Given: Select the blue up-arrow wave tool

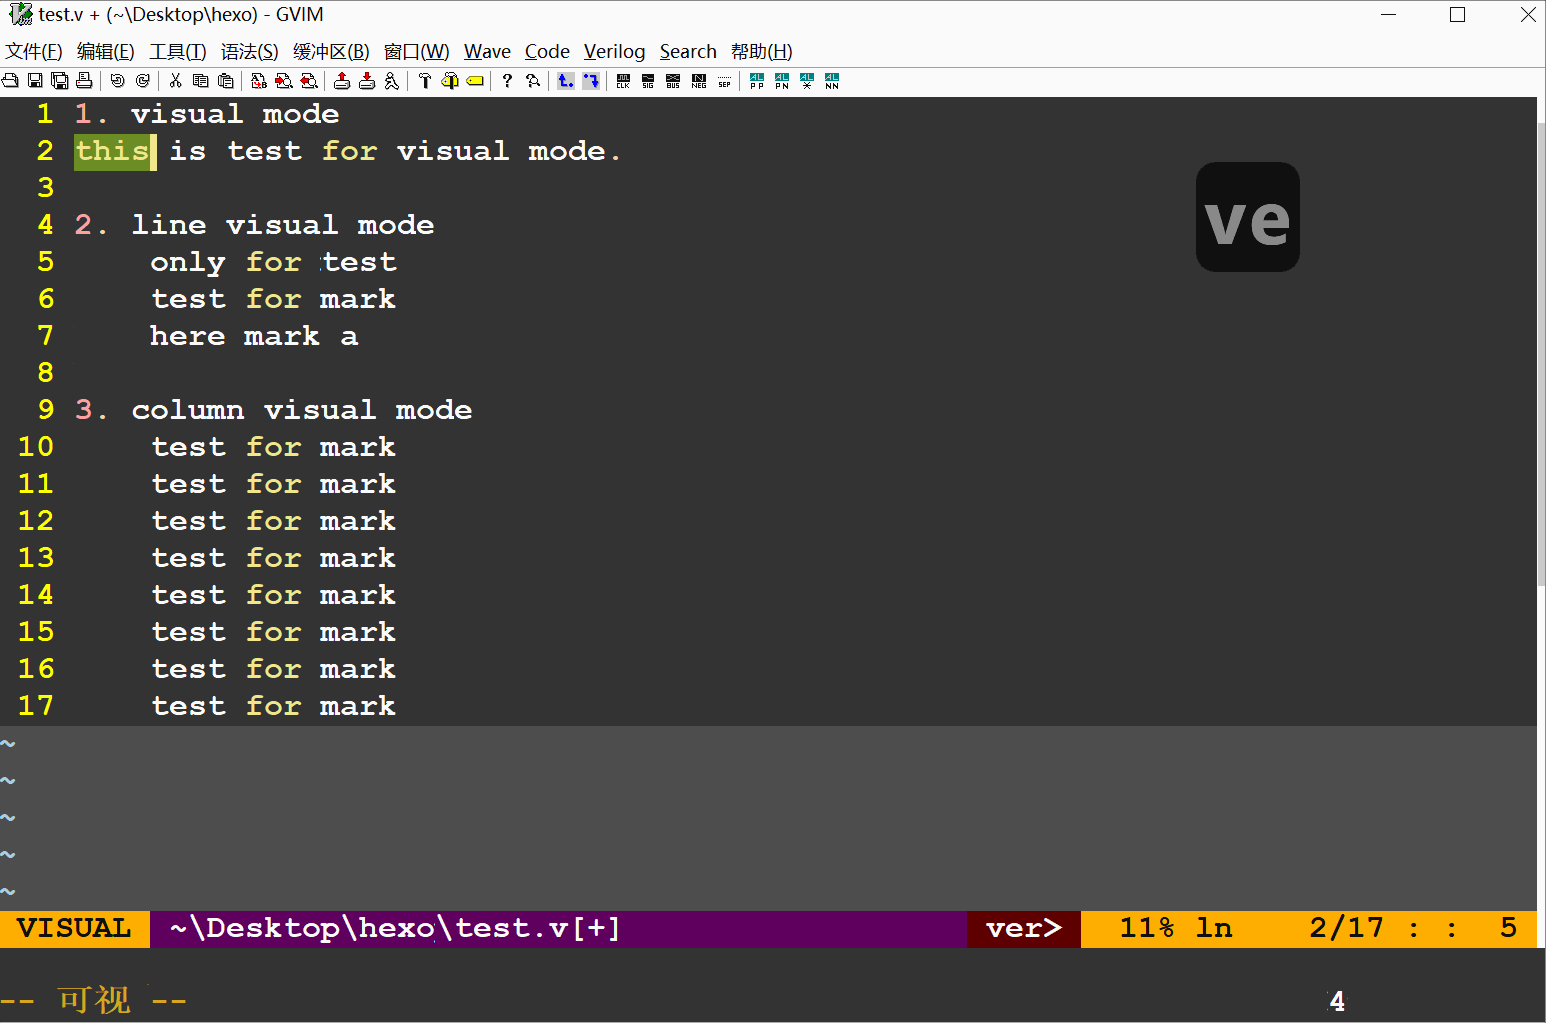Looking at the screenshot, I should tap(565, 81).
